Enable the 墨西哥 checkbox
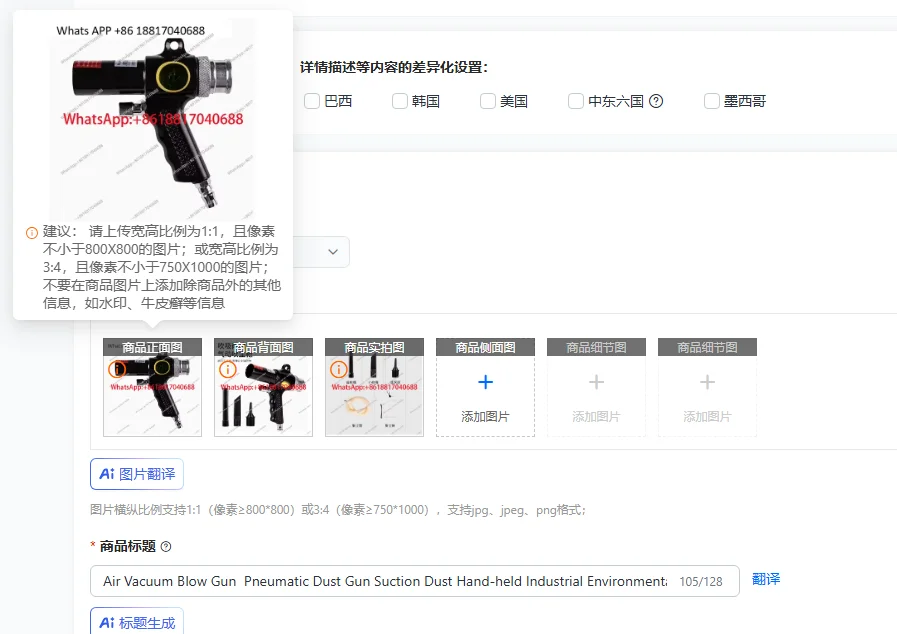Viewport: 897px width, 634px height. (711, 101)
